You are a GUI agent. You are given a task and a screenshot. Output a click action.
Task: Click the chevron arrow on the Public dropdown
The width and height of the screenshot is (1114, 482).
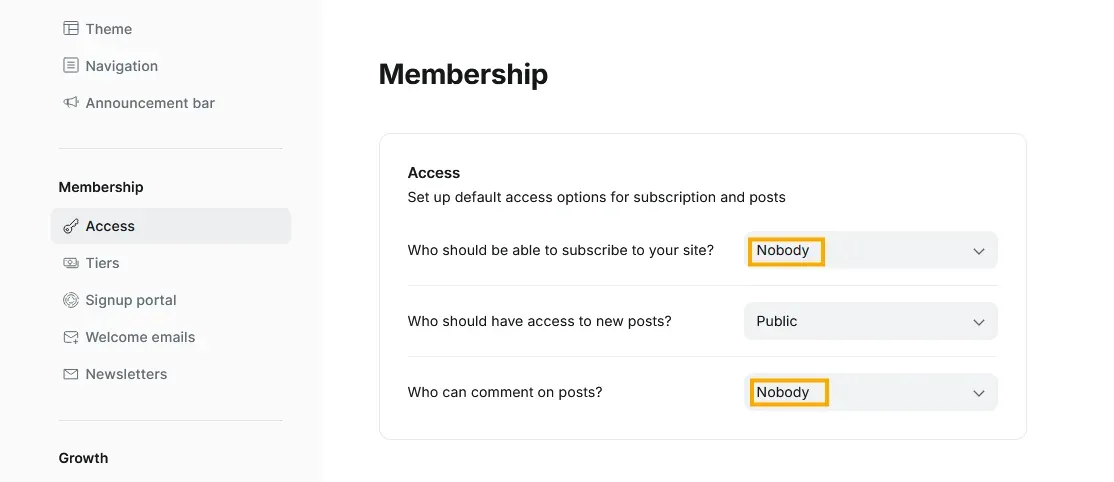tap(979, 322)
